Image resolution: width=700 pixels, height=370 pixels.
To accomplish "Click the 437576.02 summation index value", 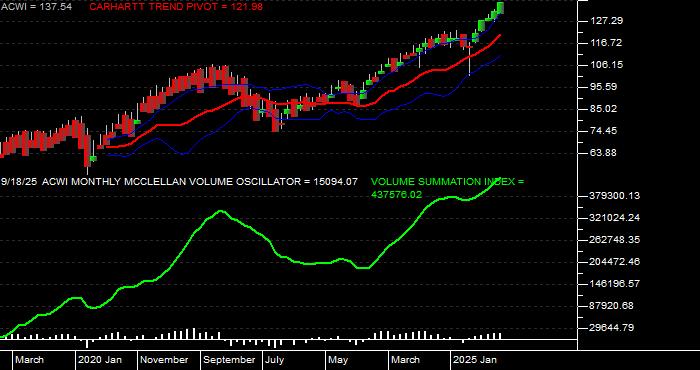I will (x=396, y=195).
